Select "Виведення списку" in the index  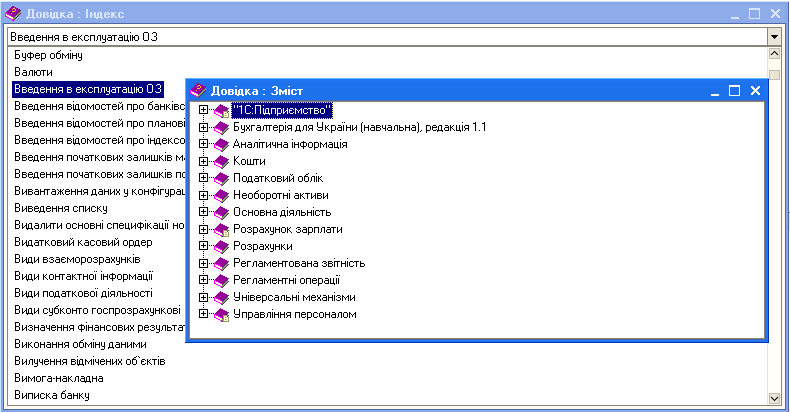[60, 209]
